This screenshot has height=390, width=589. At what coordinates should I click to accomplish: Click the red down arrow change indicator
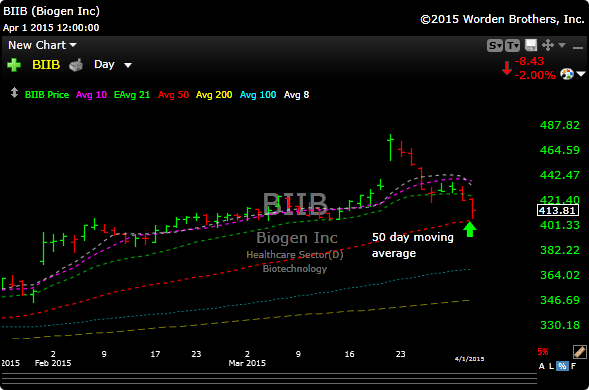507,68
